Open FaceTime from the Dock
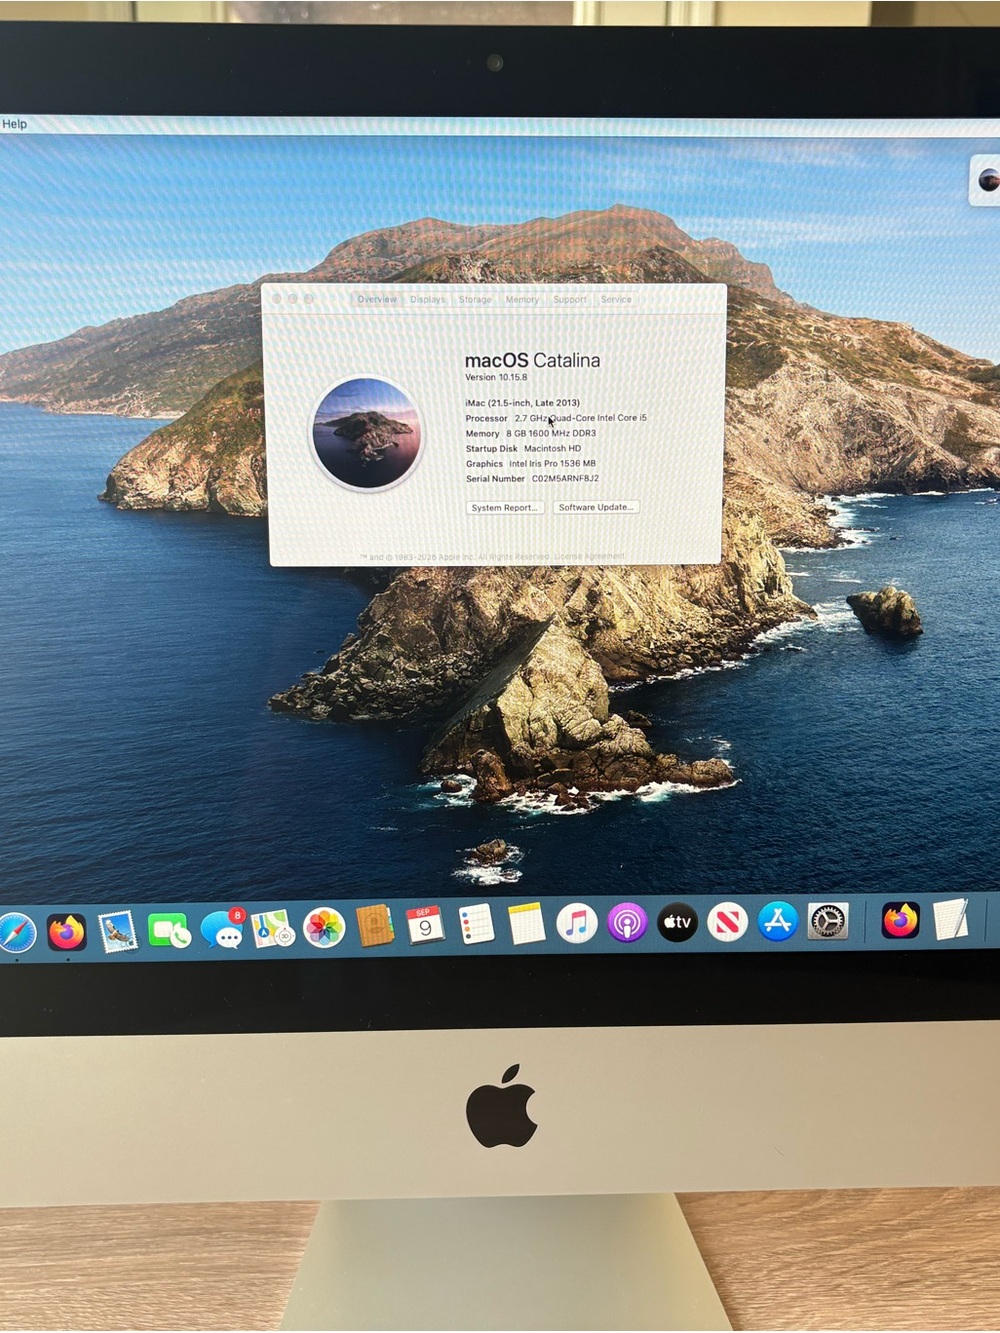 [x=170, y=931]
